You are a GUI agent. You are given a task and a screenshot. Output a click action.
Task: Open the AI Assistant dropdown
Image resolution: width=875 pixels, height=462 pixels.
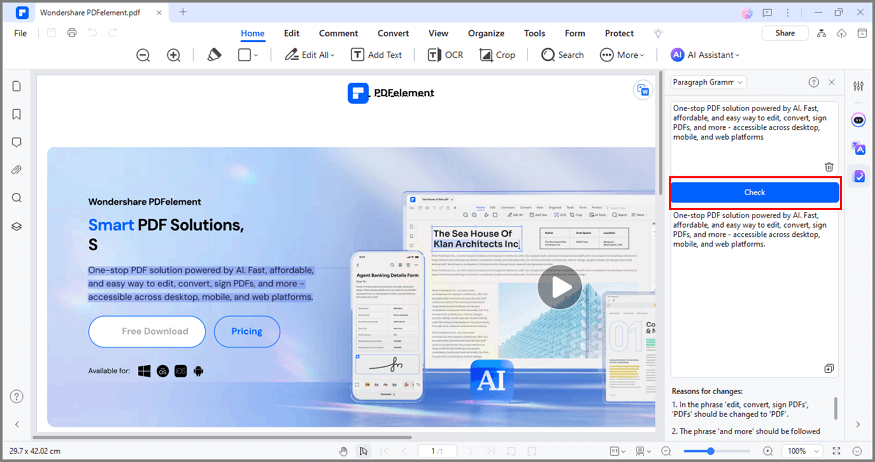click(x=705, y=55)
